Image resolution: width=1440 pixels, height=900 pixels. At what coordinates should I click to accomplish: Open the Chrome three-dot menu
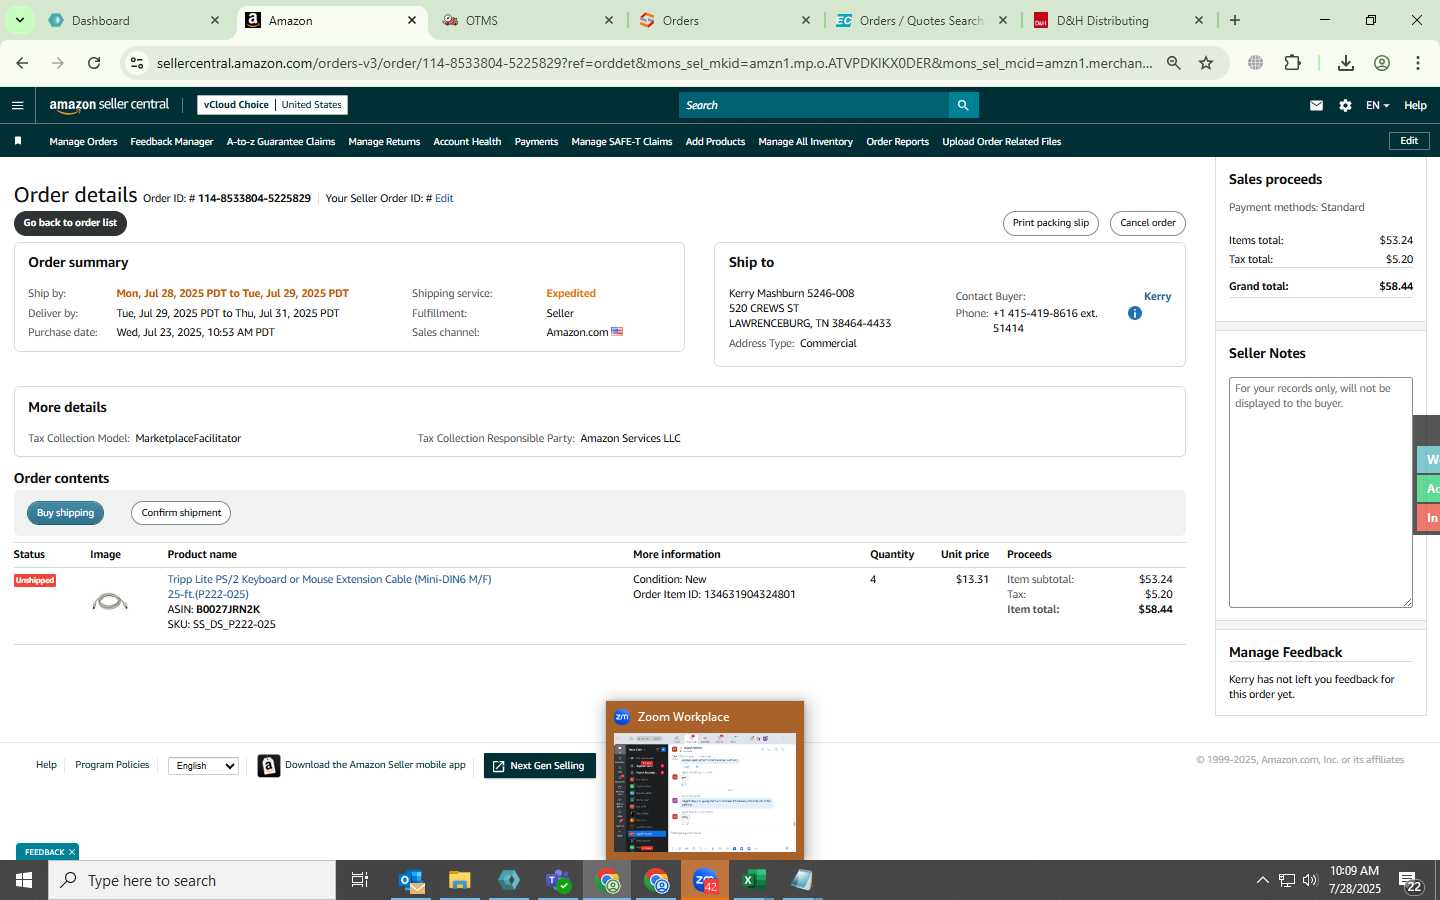1418,63
